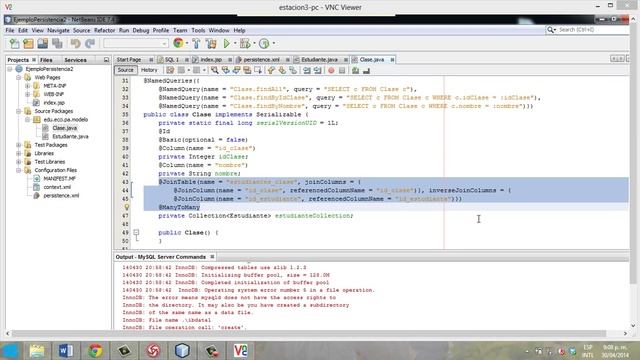Click the Comment editor icon
The width and height of the screenshot is (640, 360).
click(356, 71)
